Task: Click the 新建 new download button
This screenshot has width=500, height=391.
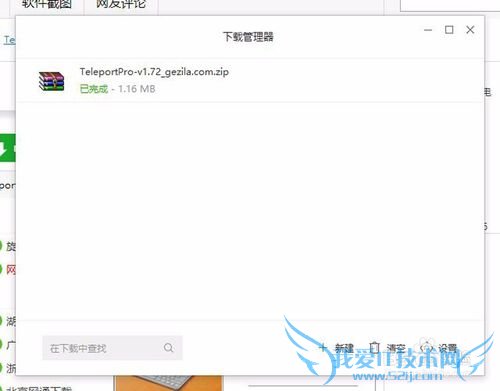Action: point(336,348)
